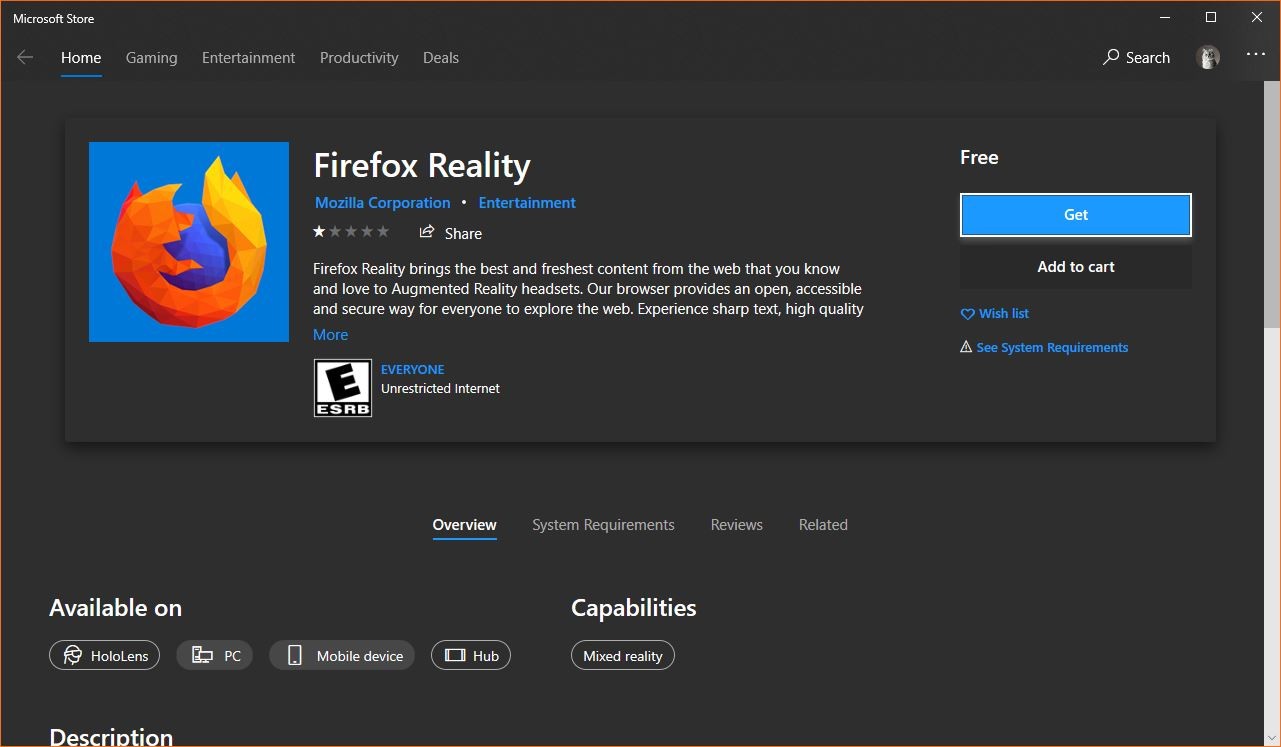This screenshot has width=1281, height=747.
Task: Open the Entertainment category link under title
Action: (x=527, y=203)
